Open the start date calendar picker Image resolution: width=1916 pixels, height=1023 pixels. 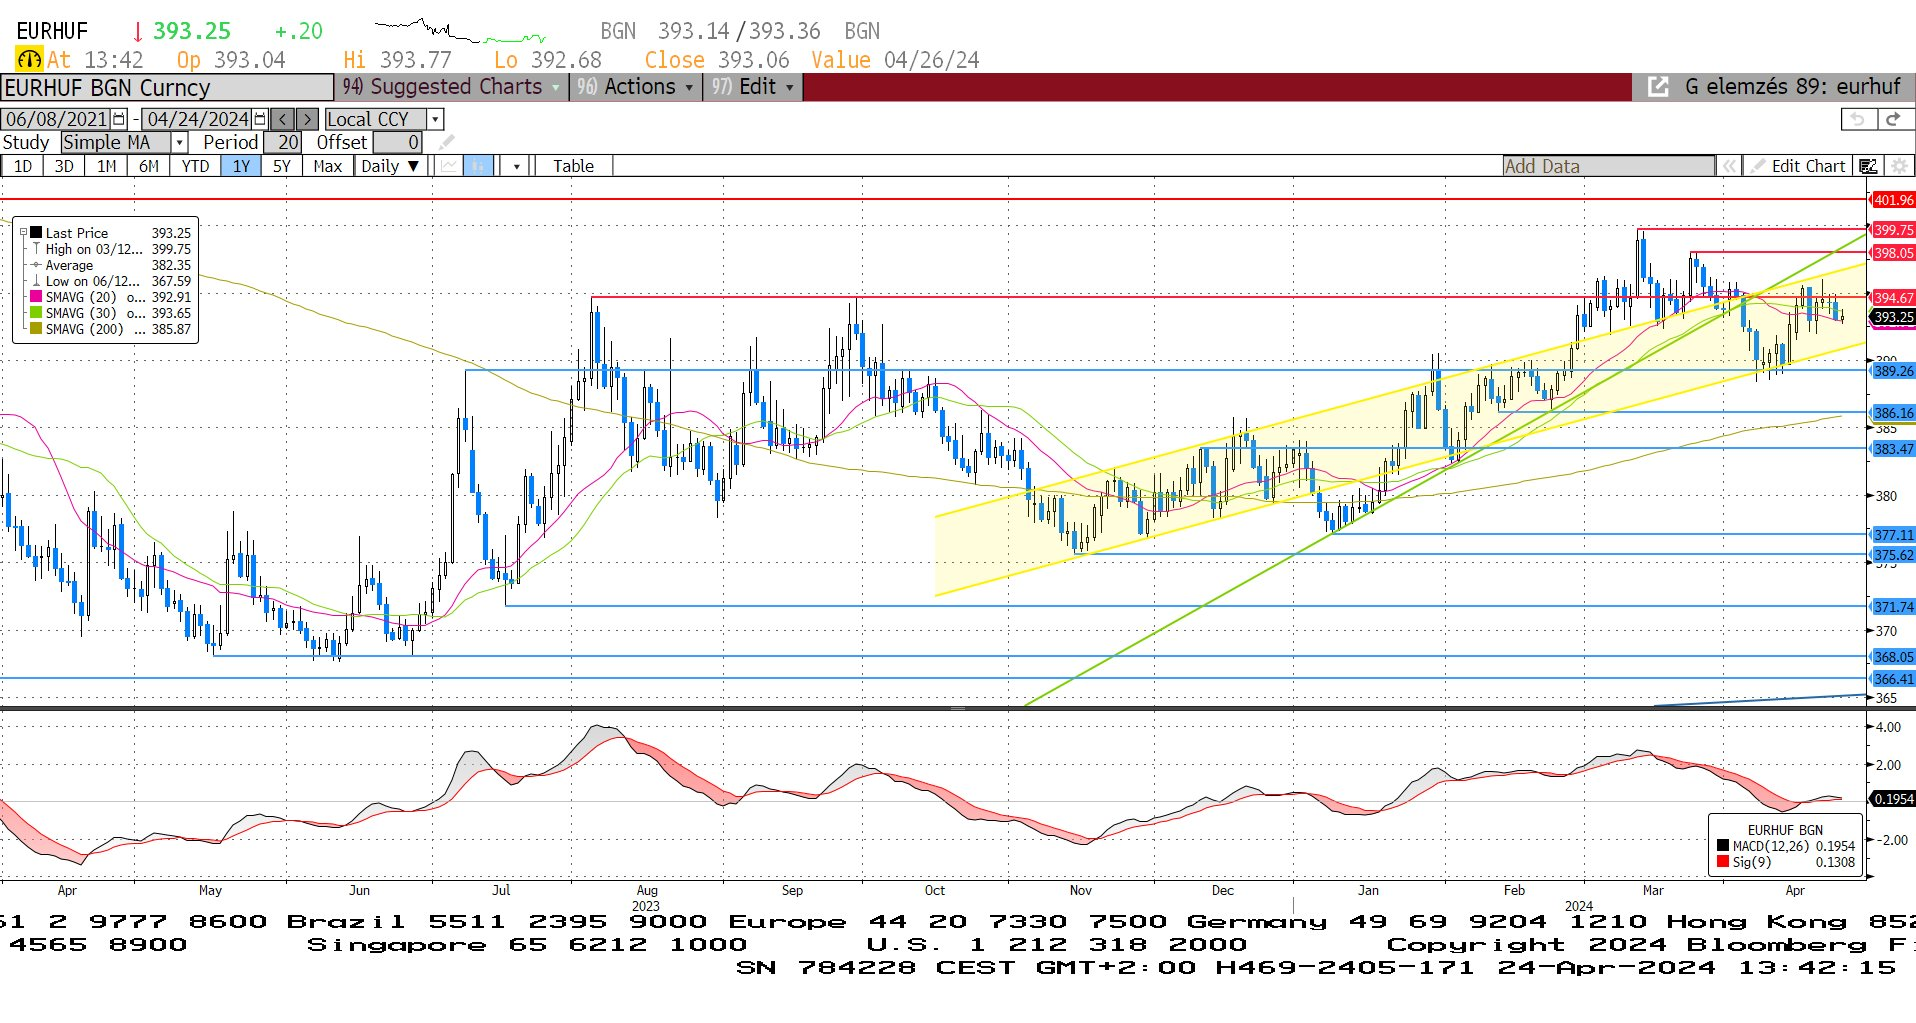[119, 119]
